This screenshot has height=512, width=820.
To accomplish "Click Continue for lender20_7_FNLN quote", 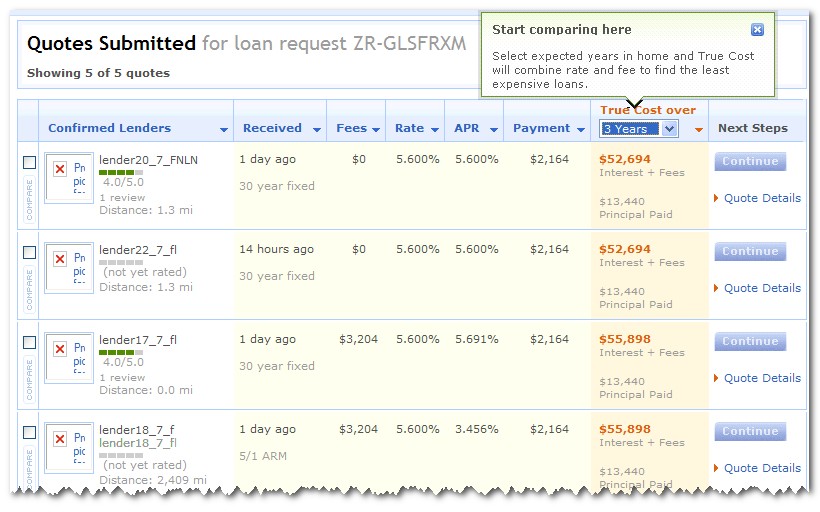I will pos(750,162).
